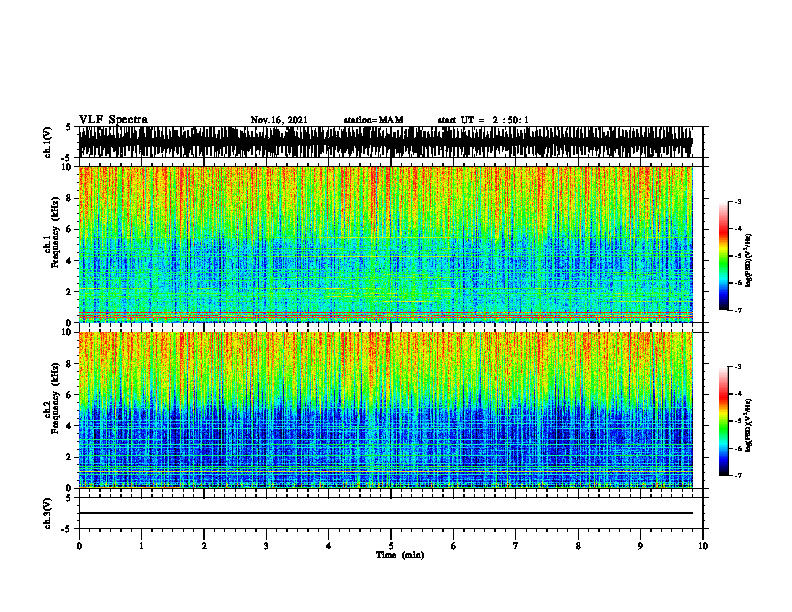Click time axis tick label "5"
The width and height of the screenshot is (792, 612).
pos(391,546)
